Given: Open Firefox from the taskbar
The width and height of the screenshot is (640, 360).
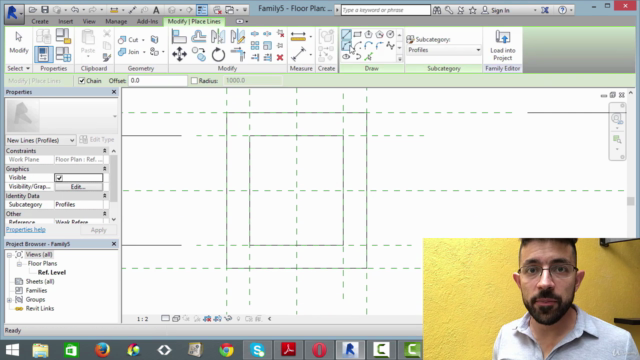Looking at the screenshot, I should click(x=102, y=350).
